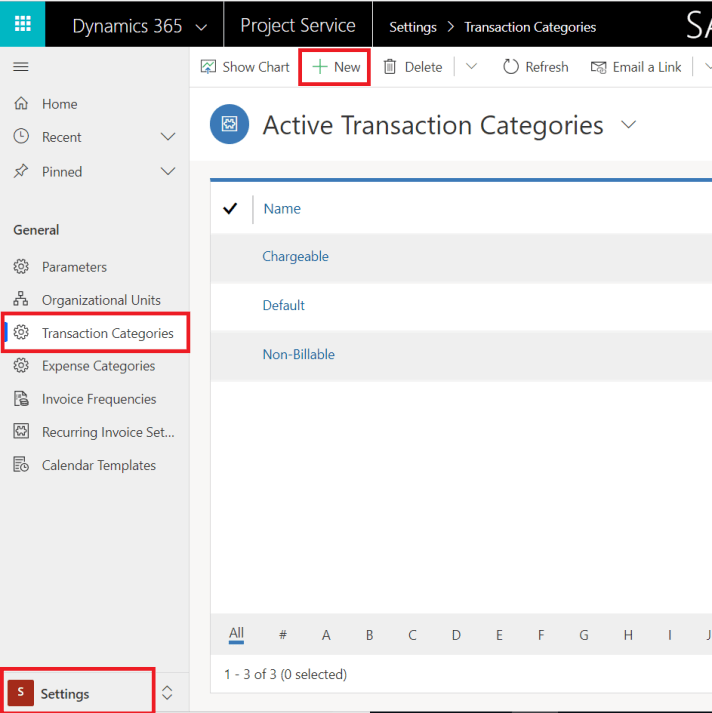Screen dimensions: 712x713
Task: Open the Non-Billable category record
Action: [298, 355]
